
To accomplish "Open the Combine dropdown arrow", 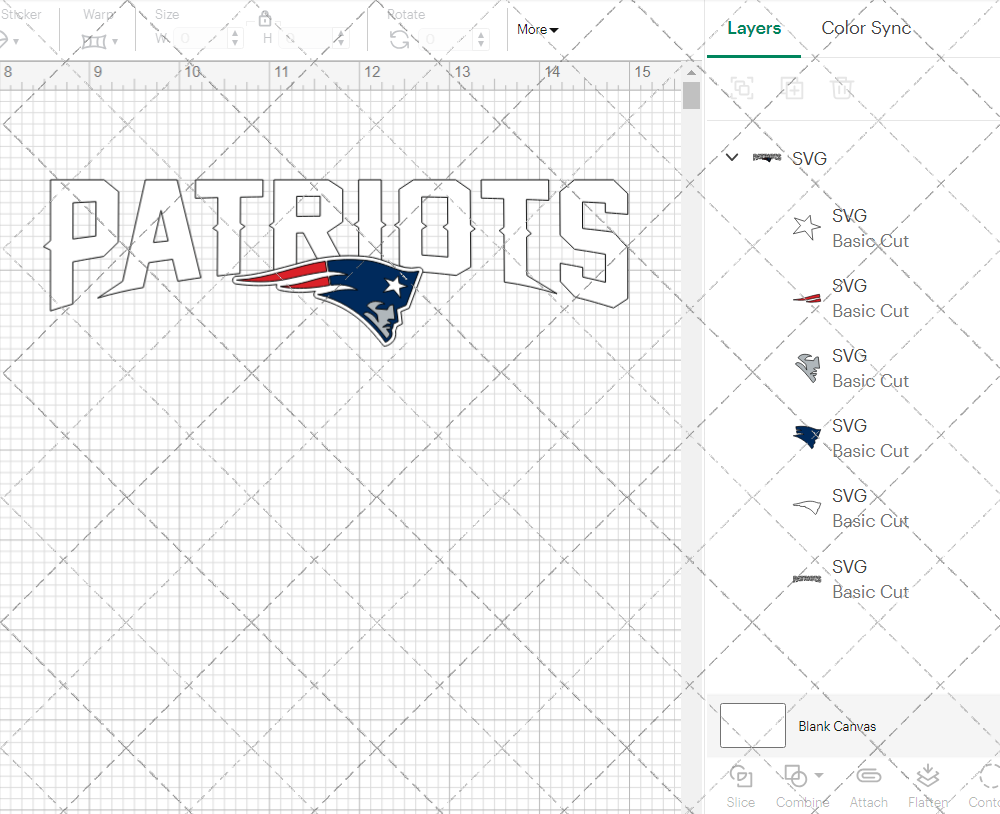I will pos(819,776).
